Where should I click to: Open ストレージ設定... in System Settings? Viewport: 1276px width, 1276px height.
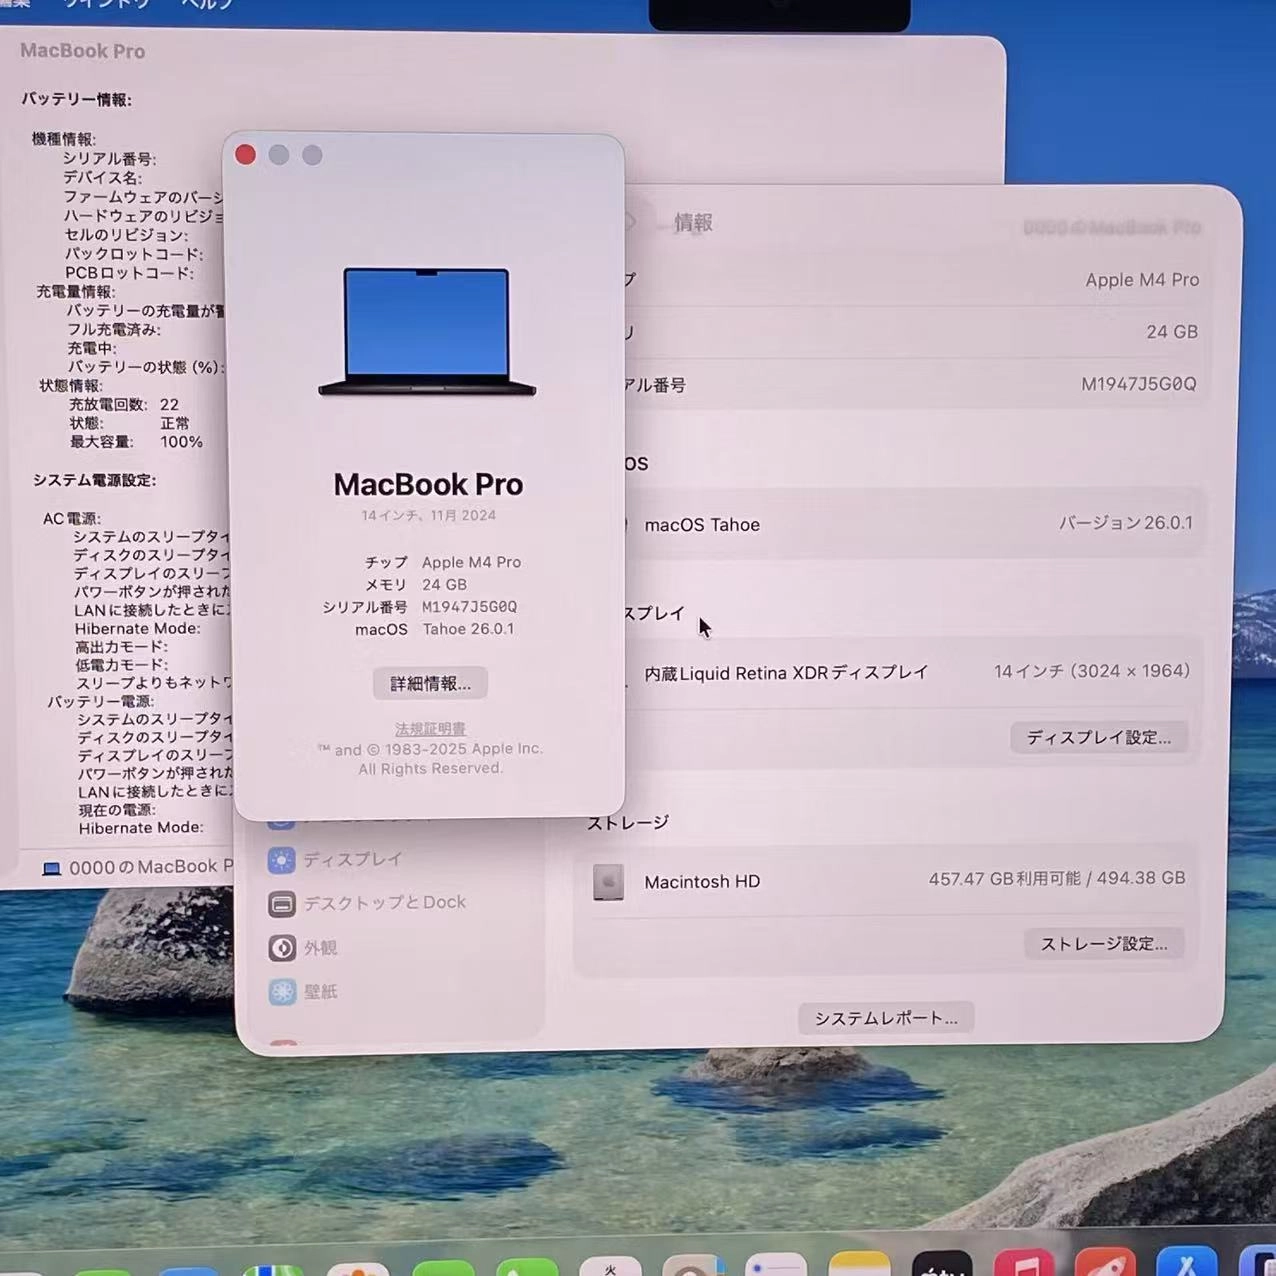pyautogui.click(x=1103, y=943)
